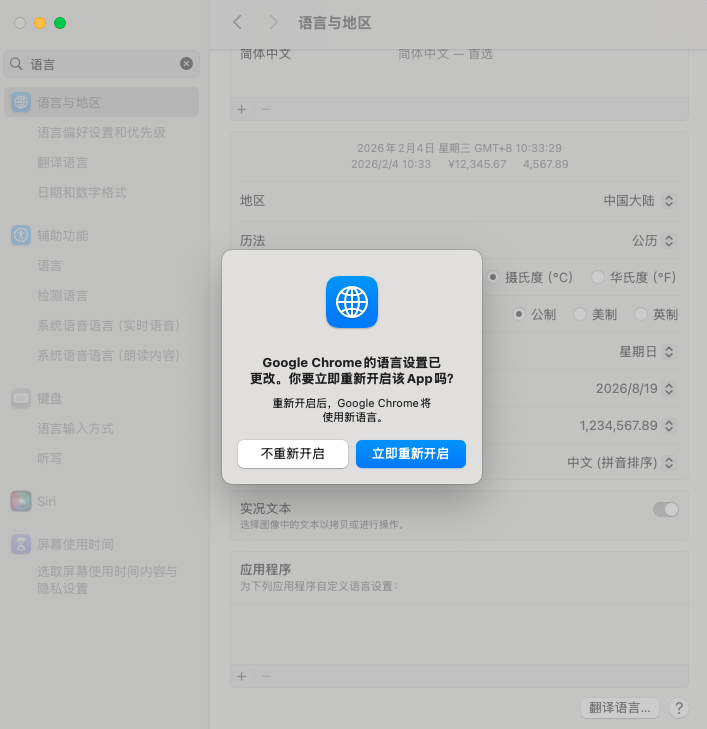The image size is (707, 729).
Task: Open 语言 result under 辅助功能
Action: pos(50,265)
